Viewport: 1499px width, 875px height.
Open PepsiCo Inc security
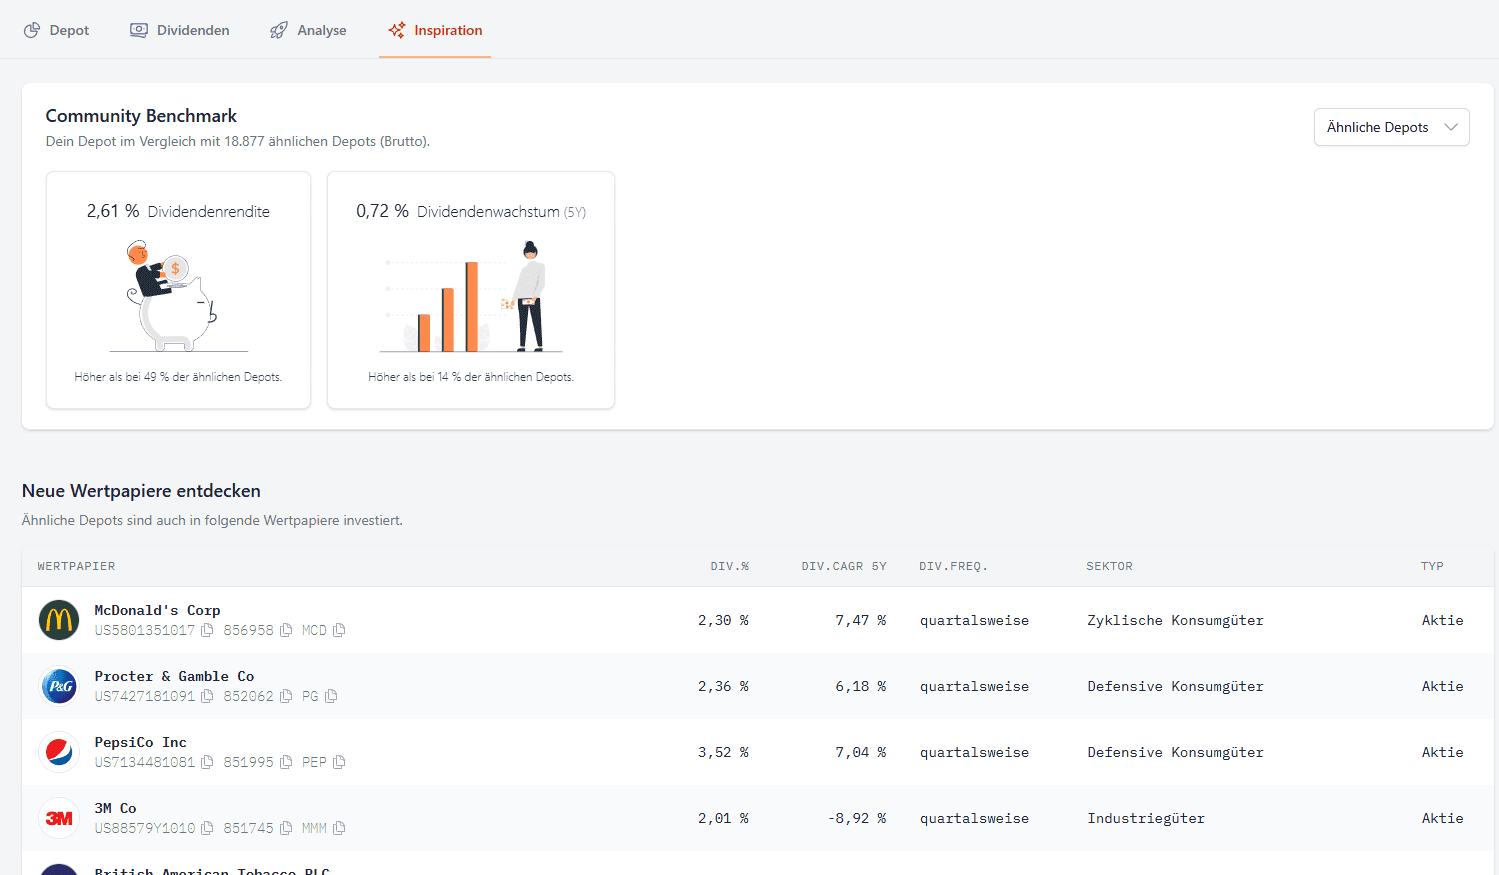pyautogui.click(x=140, y=742)
